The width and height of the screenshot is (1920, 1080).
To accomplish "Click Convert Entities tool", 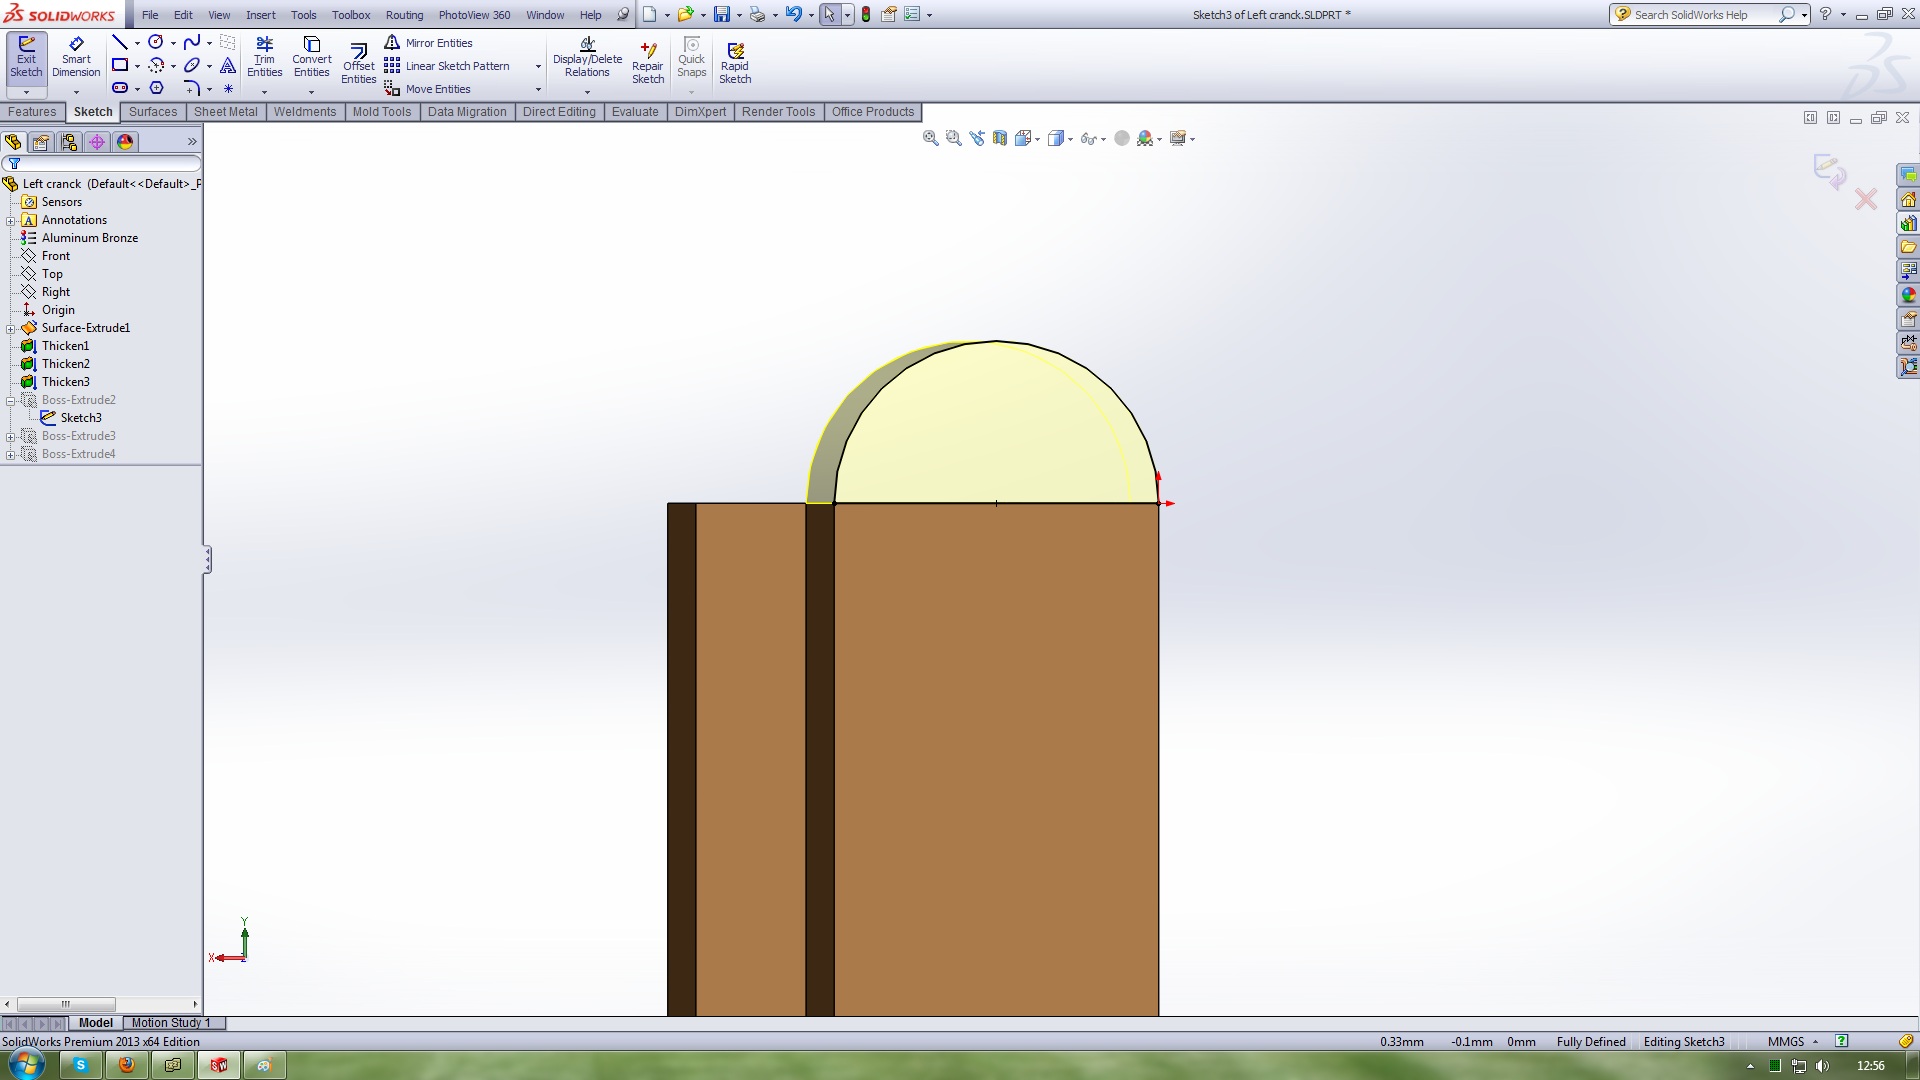I will [311, 57].
